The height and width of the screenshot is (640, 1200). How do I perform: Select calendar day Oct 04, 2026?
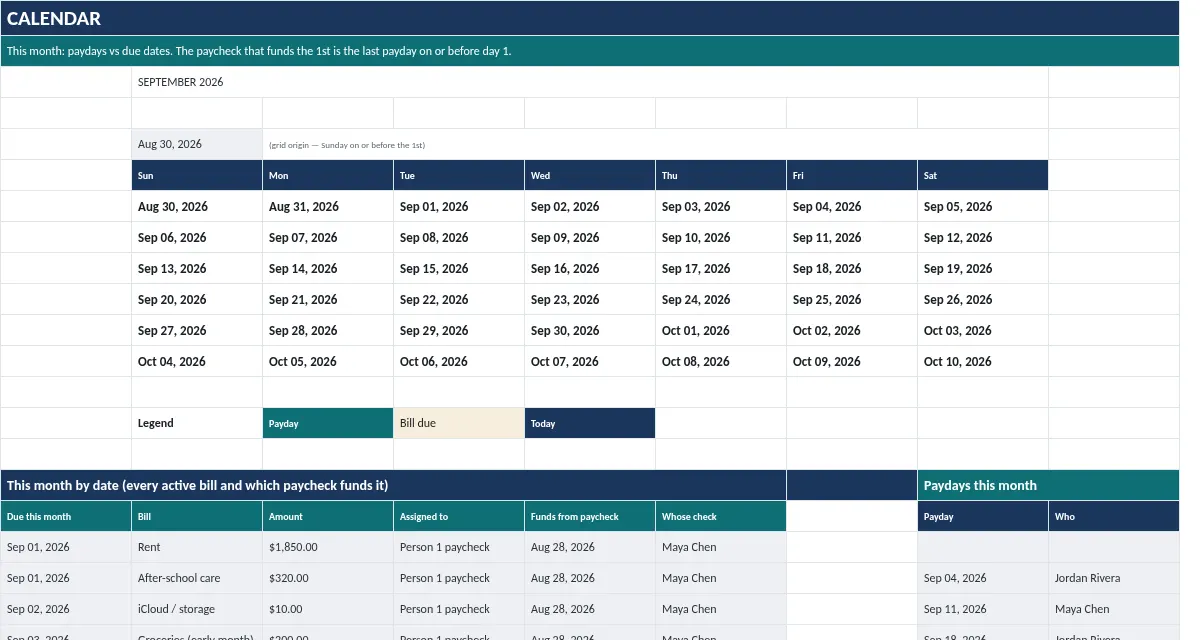tap(197, 361)
